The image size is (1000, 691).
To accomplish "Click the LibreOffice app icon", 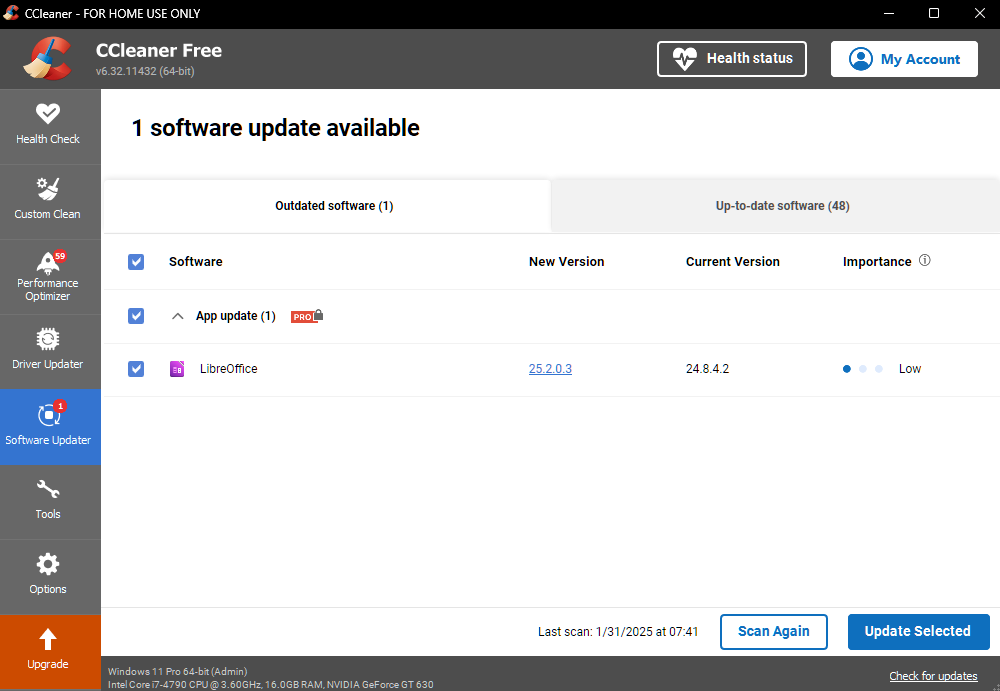I will point(177,369).
